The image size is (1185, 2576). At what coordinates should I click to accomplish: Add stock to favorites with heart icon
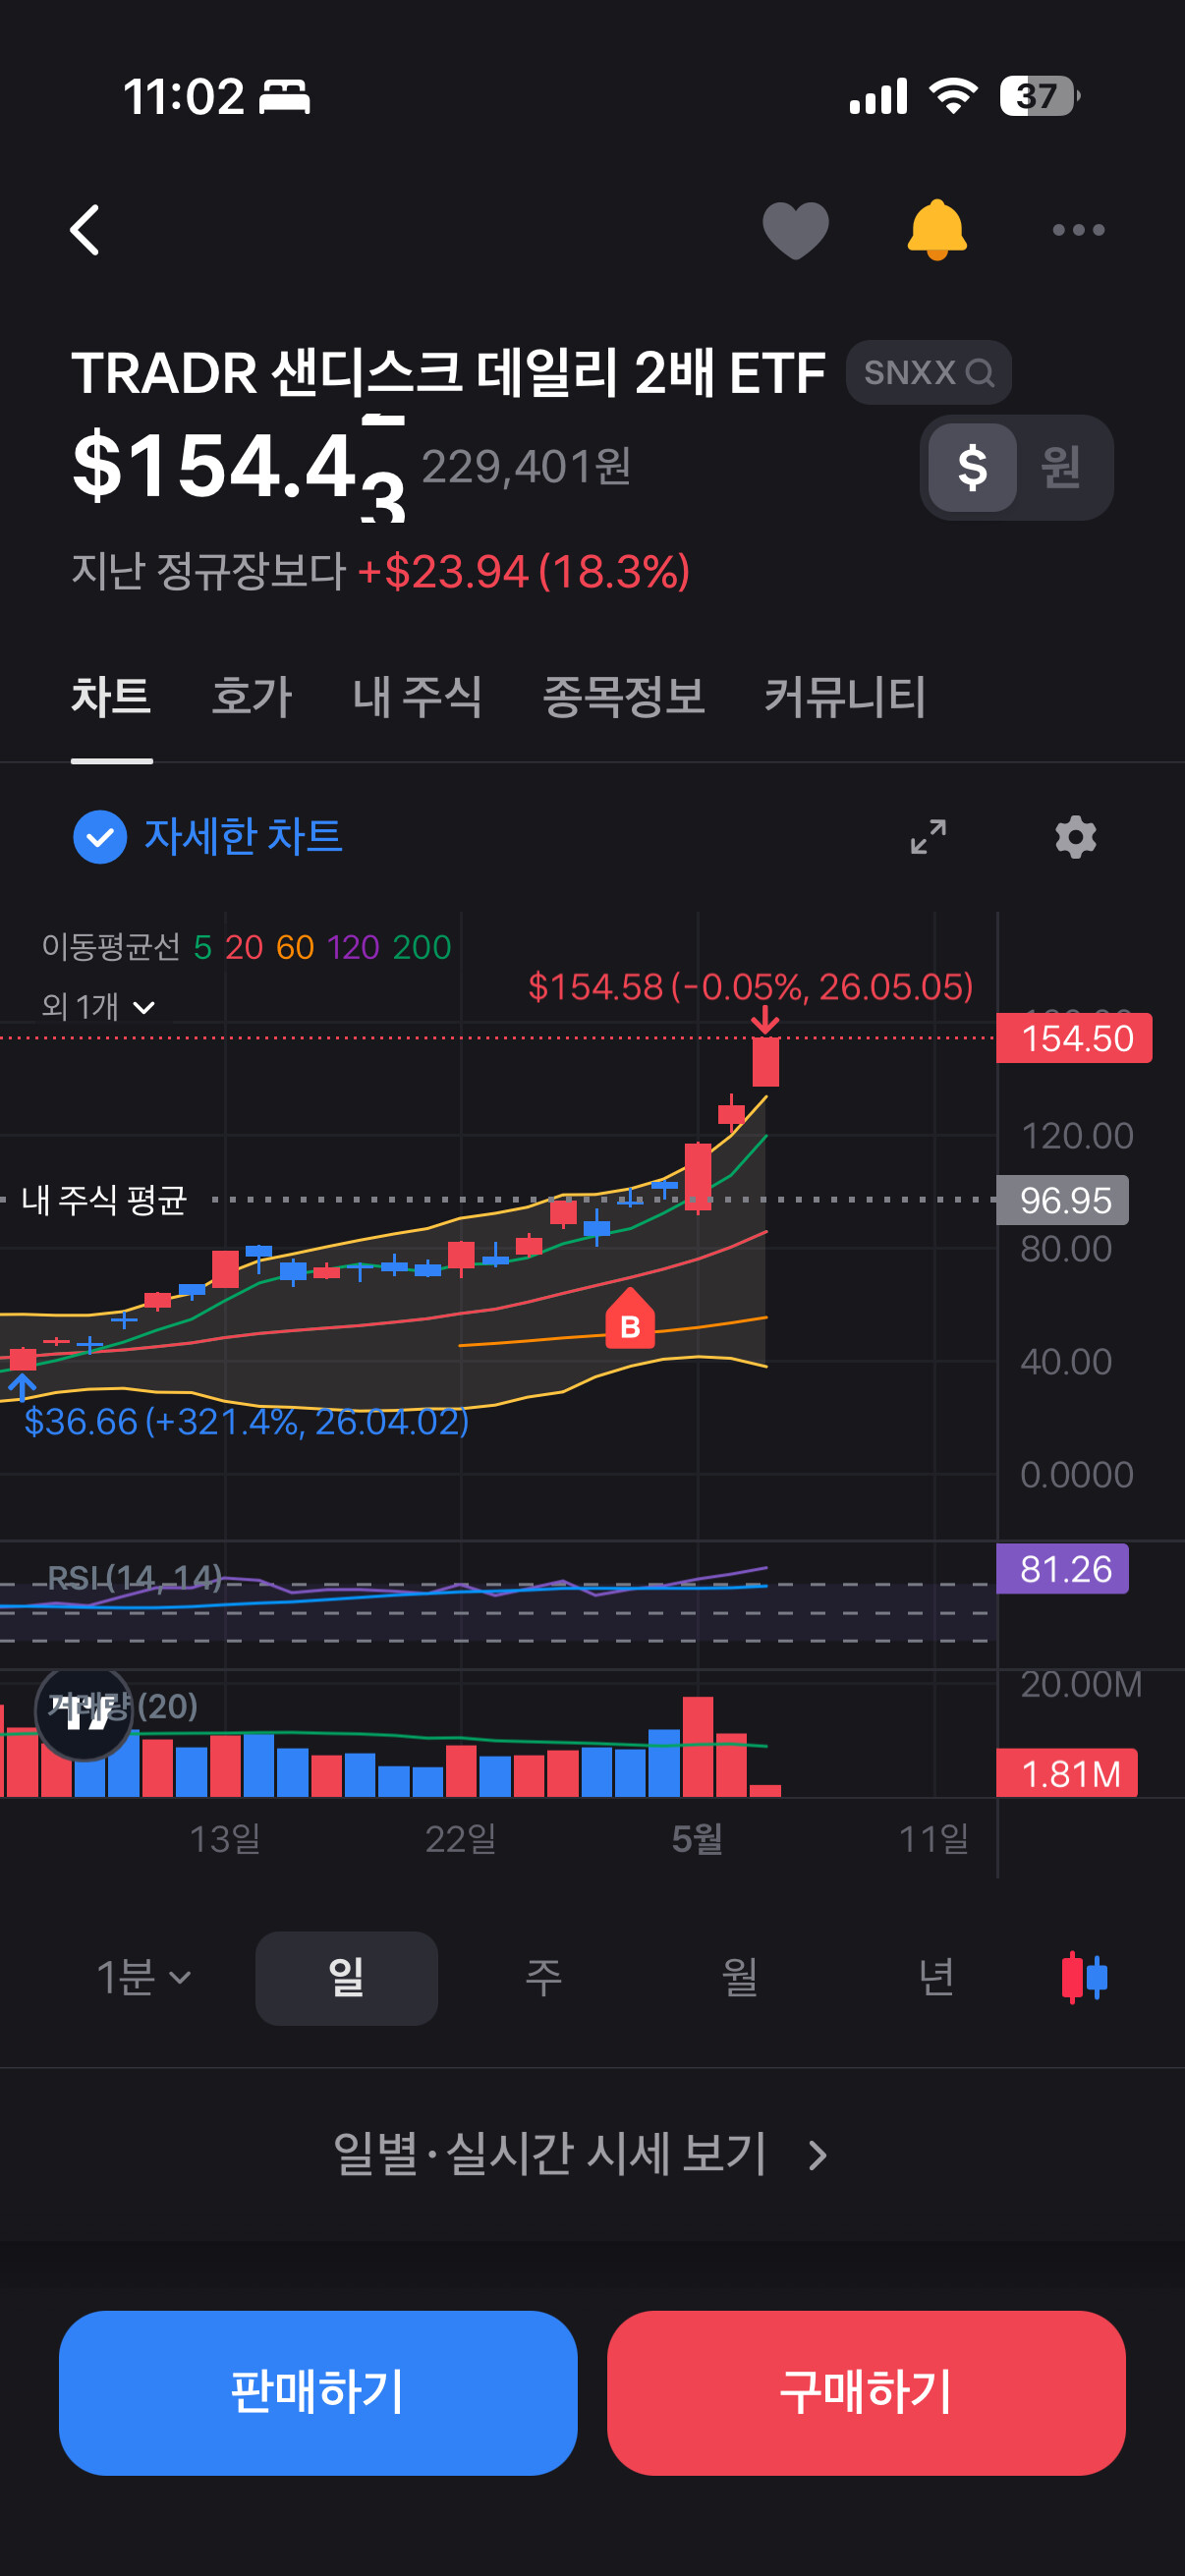[795, 230]
